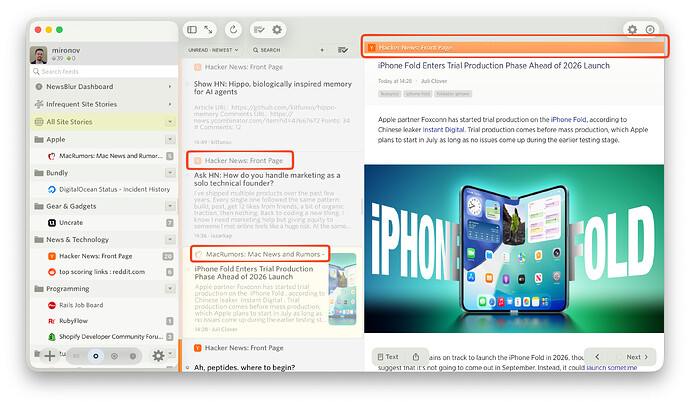Screen dimensions: 690x406
Task: Open the sidebar bottom gear settings
Action: click(158, 355)
